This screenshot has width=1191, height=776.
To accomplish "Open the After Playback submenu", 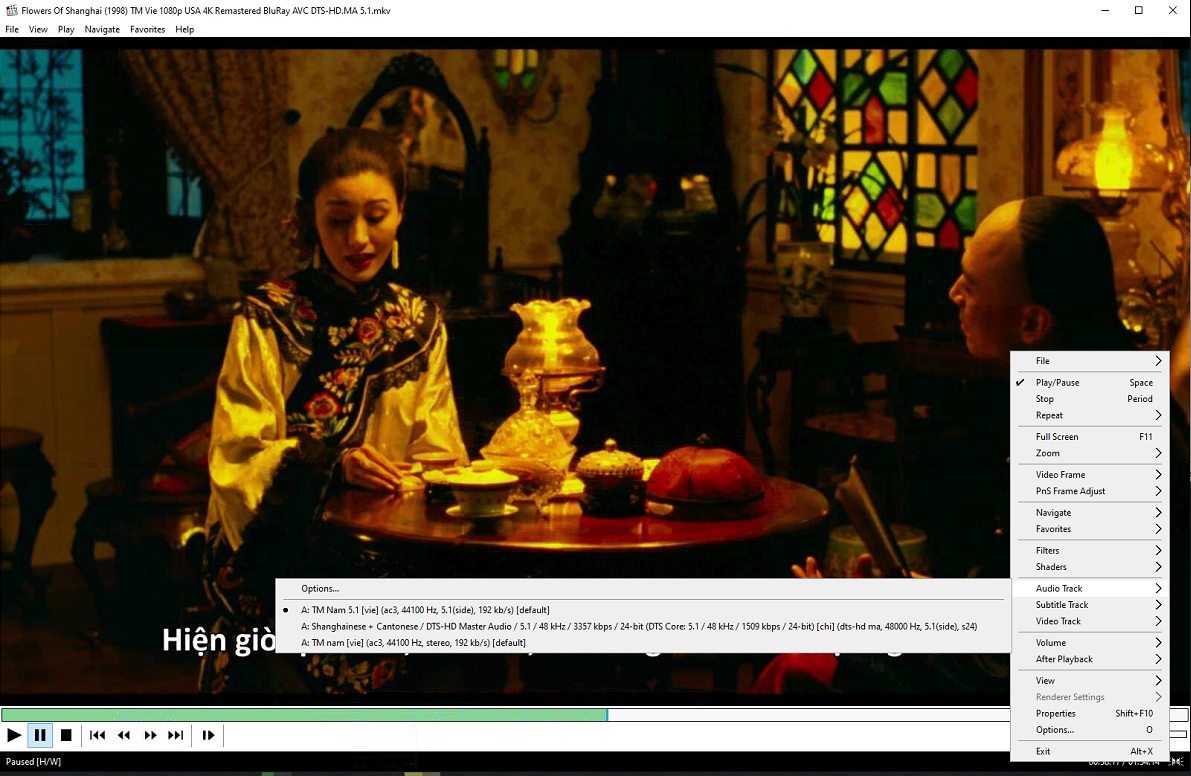I will (x=1090, y=659).
